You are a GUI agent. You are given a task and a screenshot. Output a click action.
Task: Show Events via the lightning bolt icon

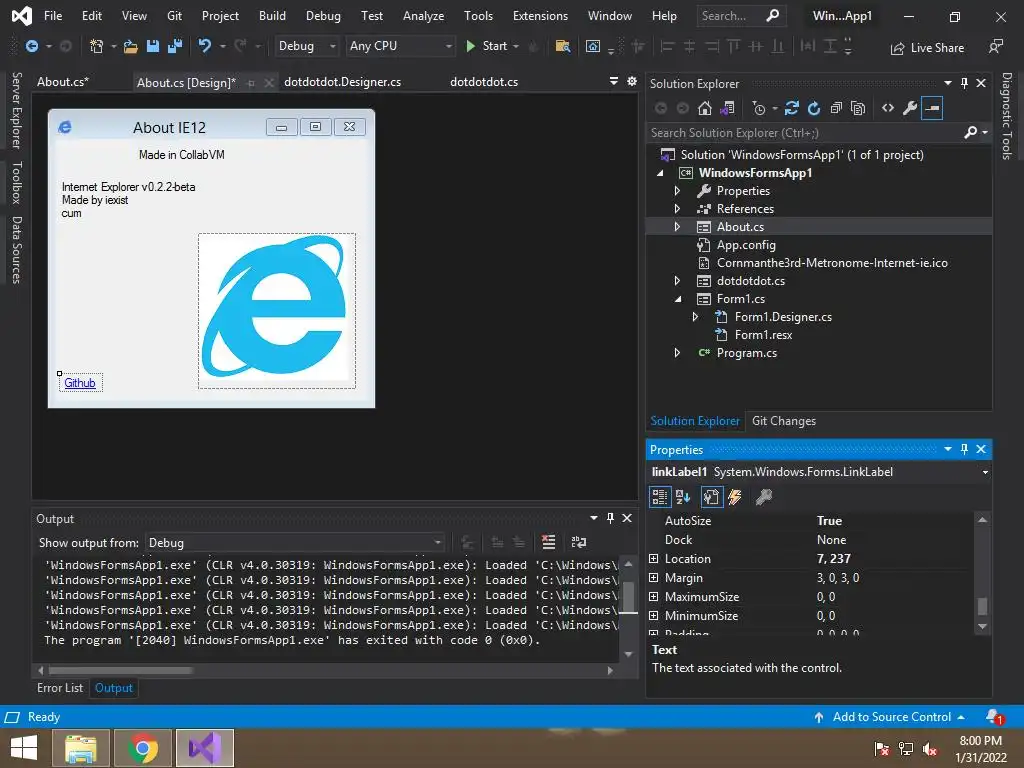point(735,497)
